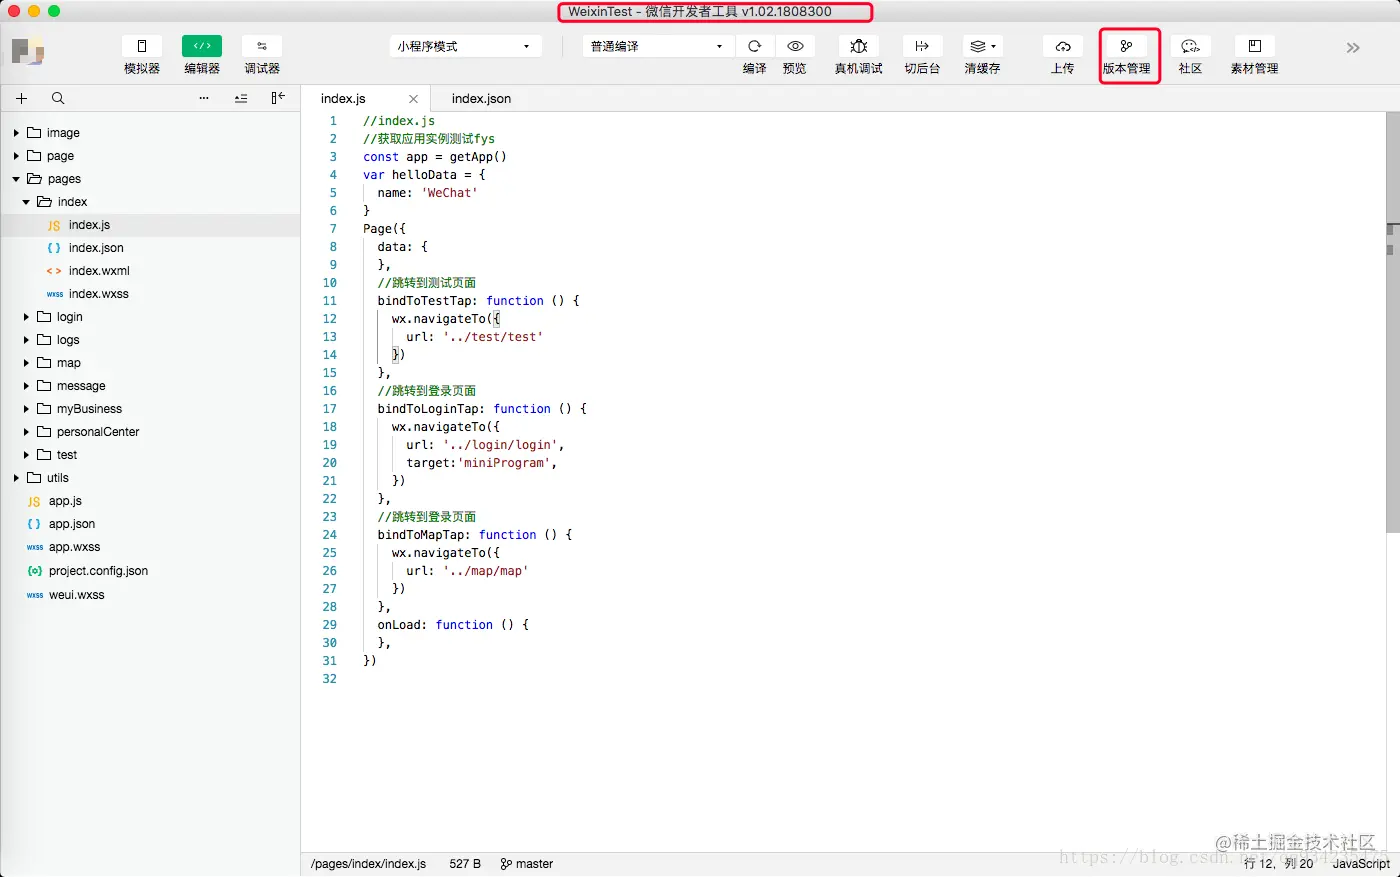The width and height of the screenshot is (1400, 877).
Task: Toggle the editor (编辑器) panel
Action: pyautogui.click(x=202, y=46)
